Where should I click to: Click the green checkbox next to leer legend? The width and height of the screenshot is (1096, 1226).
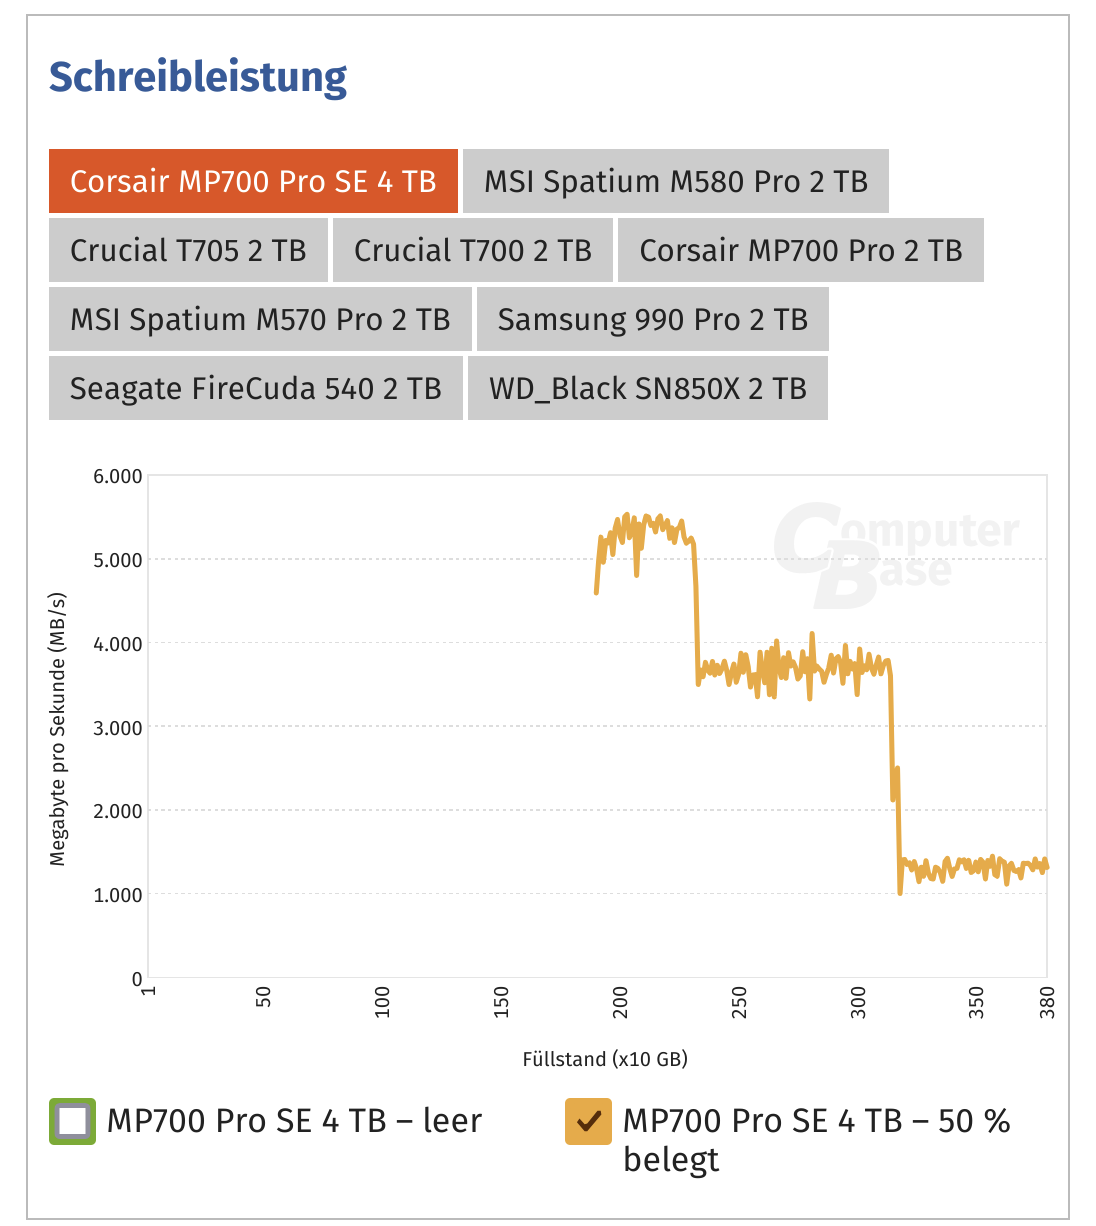[73, 1120]
